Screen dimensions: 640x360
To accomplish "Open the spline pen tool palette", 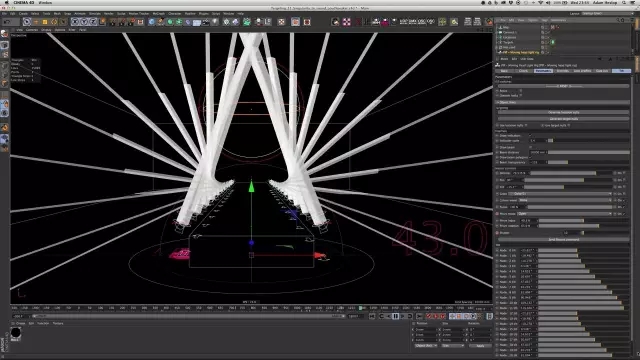I will click(x=161, y=22).
